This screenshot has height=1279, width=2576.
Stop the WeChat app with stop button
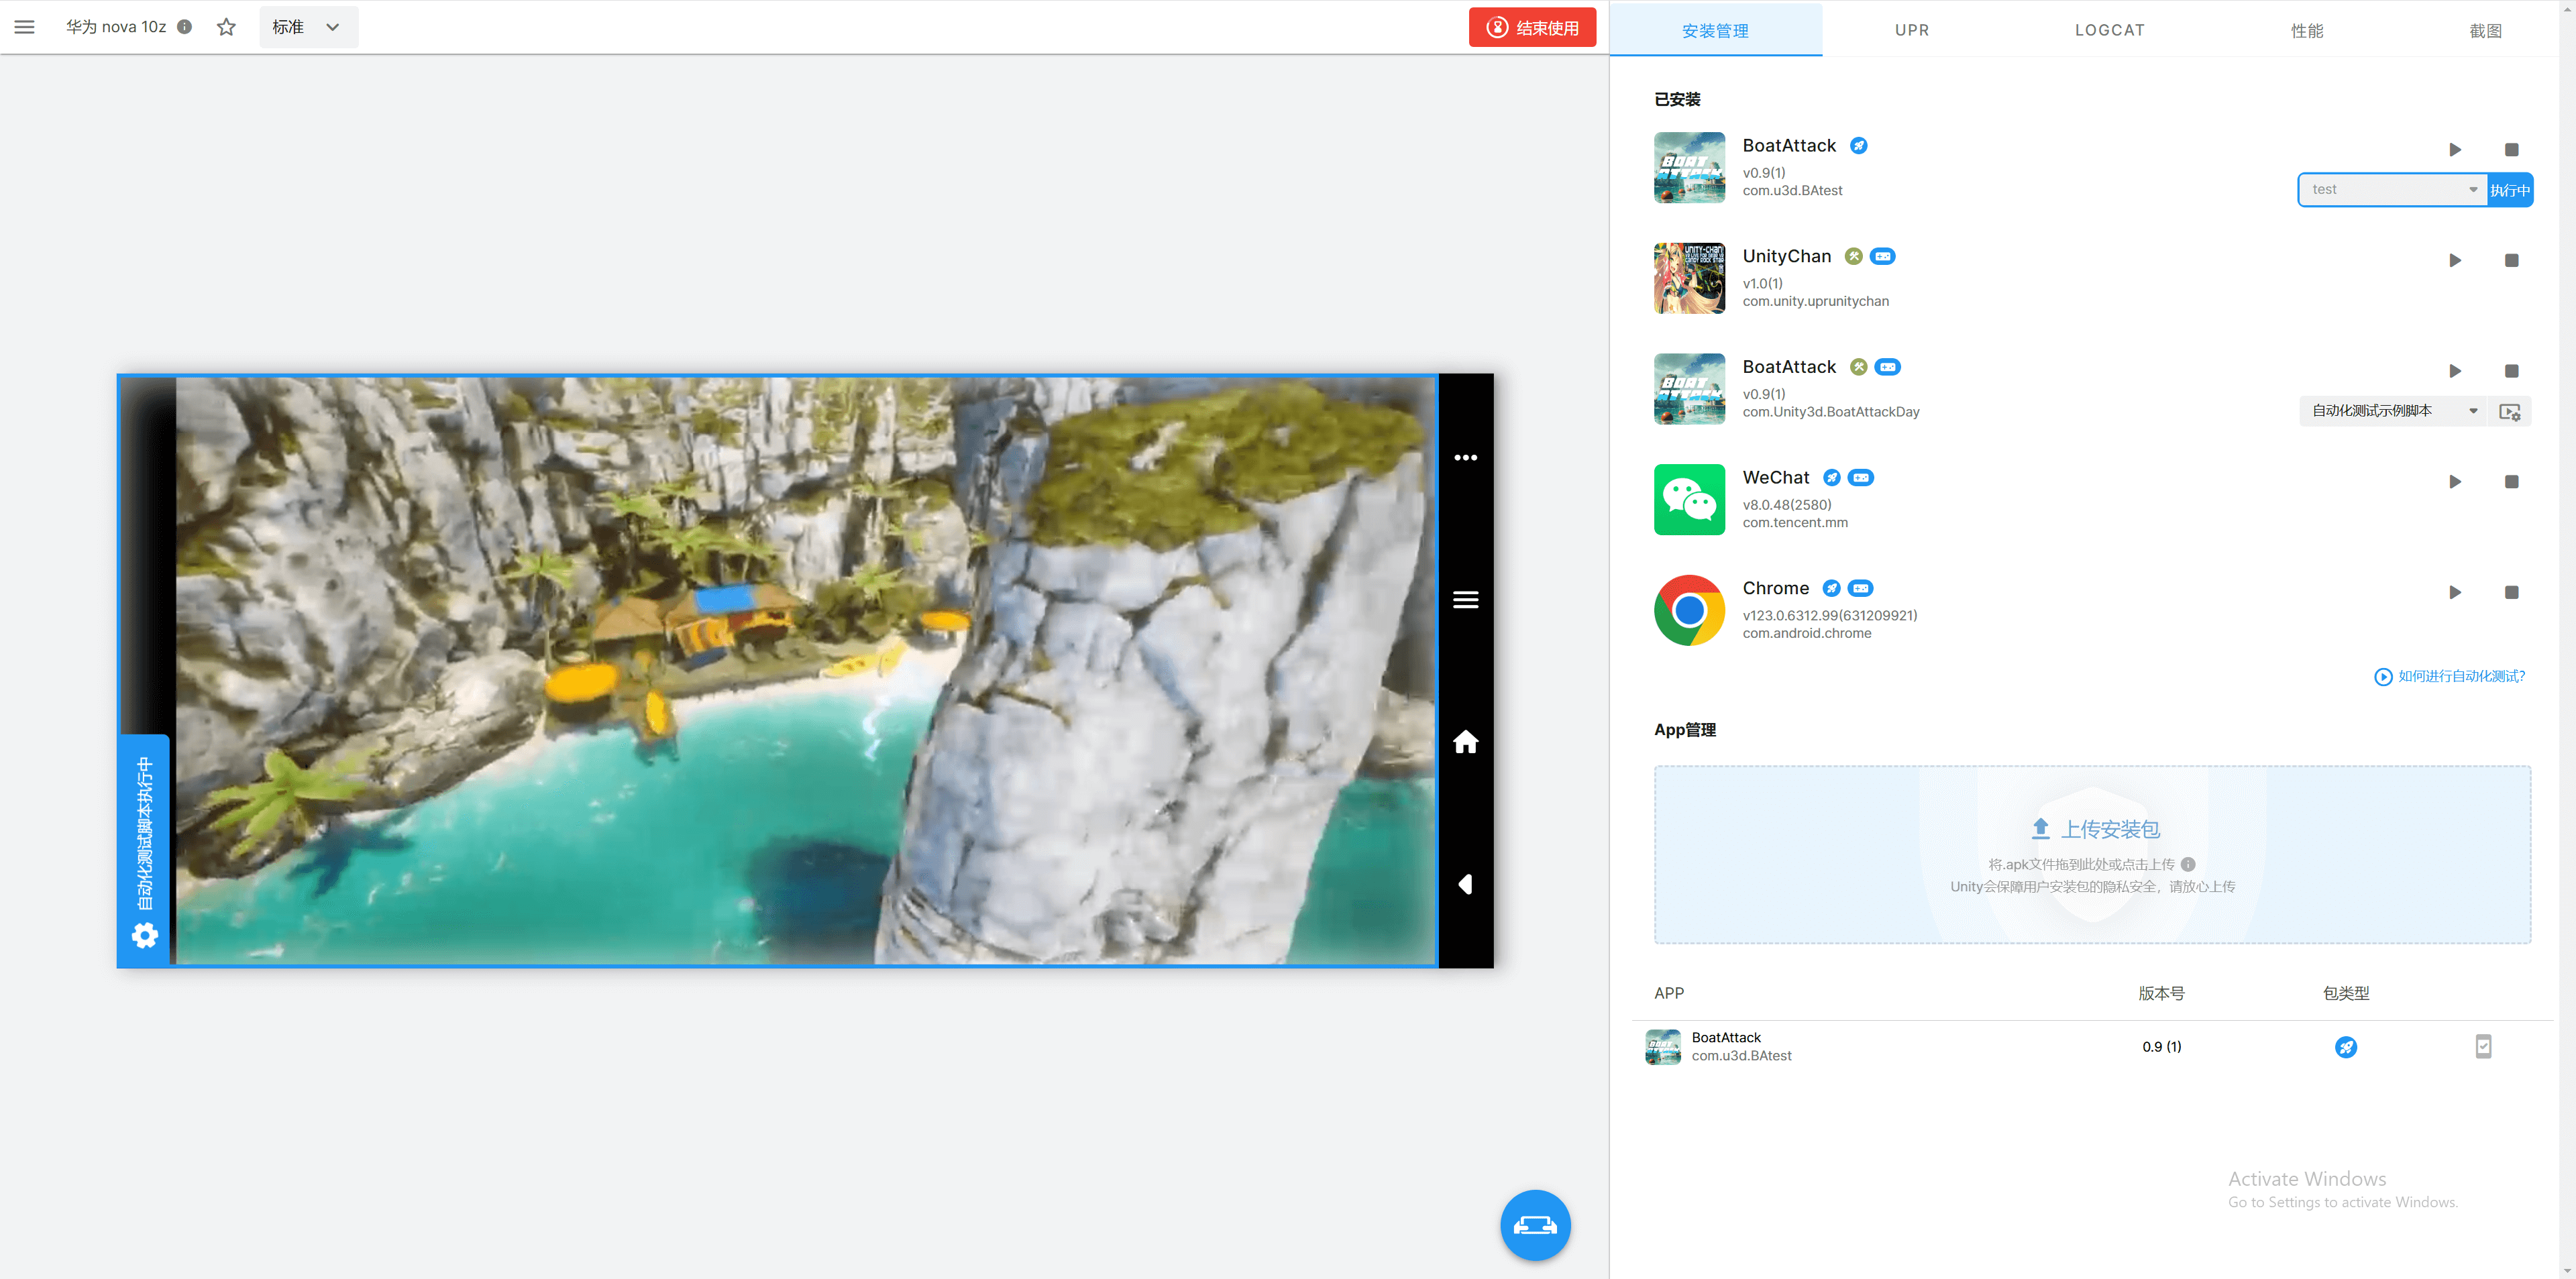[x=2510, y=482]
